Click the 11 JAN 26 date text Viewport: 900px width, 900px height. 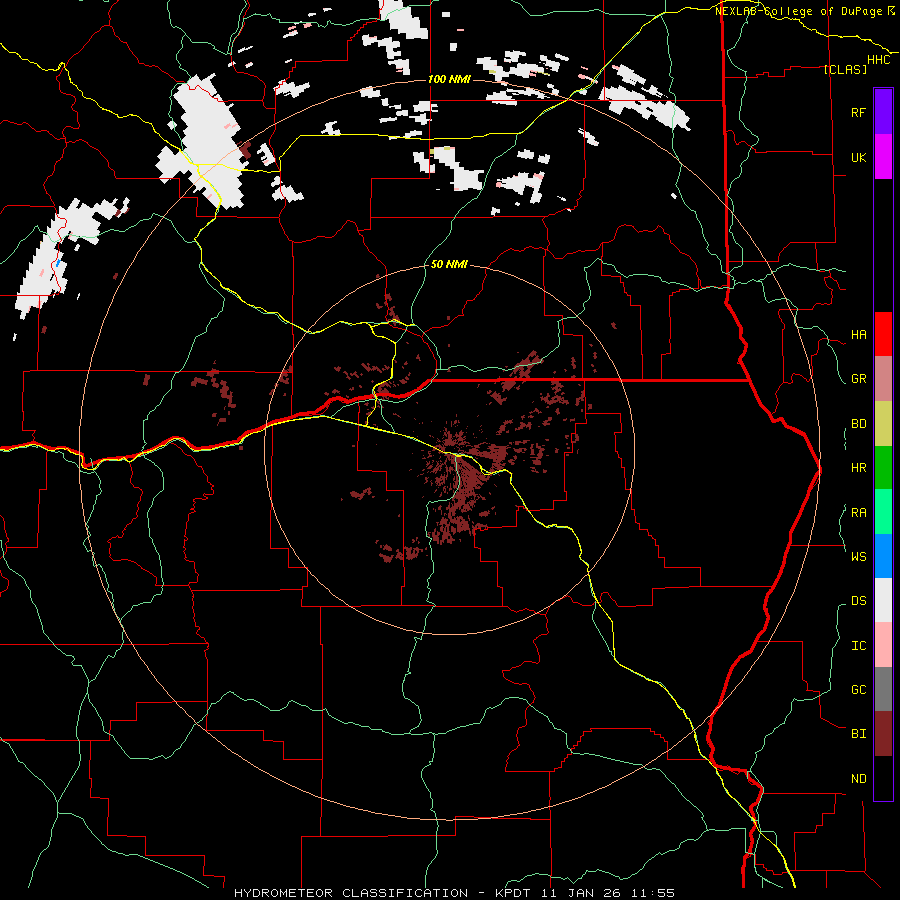click(581, 893)
